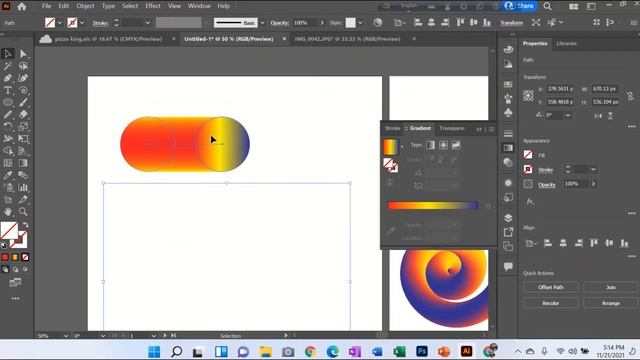This screenshot has width=640, height=360.
Task: Click Fill swatch in Appearance section
Action: (528, 155)
